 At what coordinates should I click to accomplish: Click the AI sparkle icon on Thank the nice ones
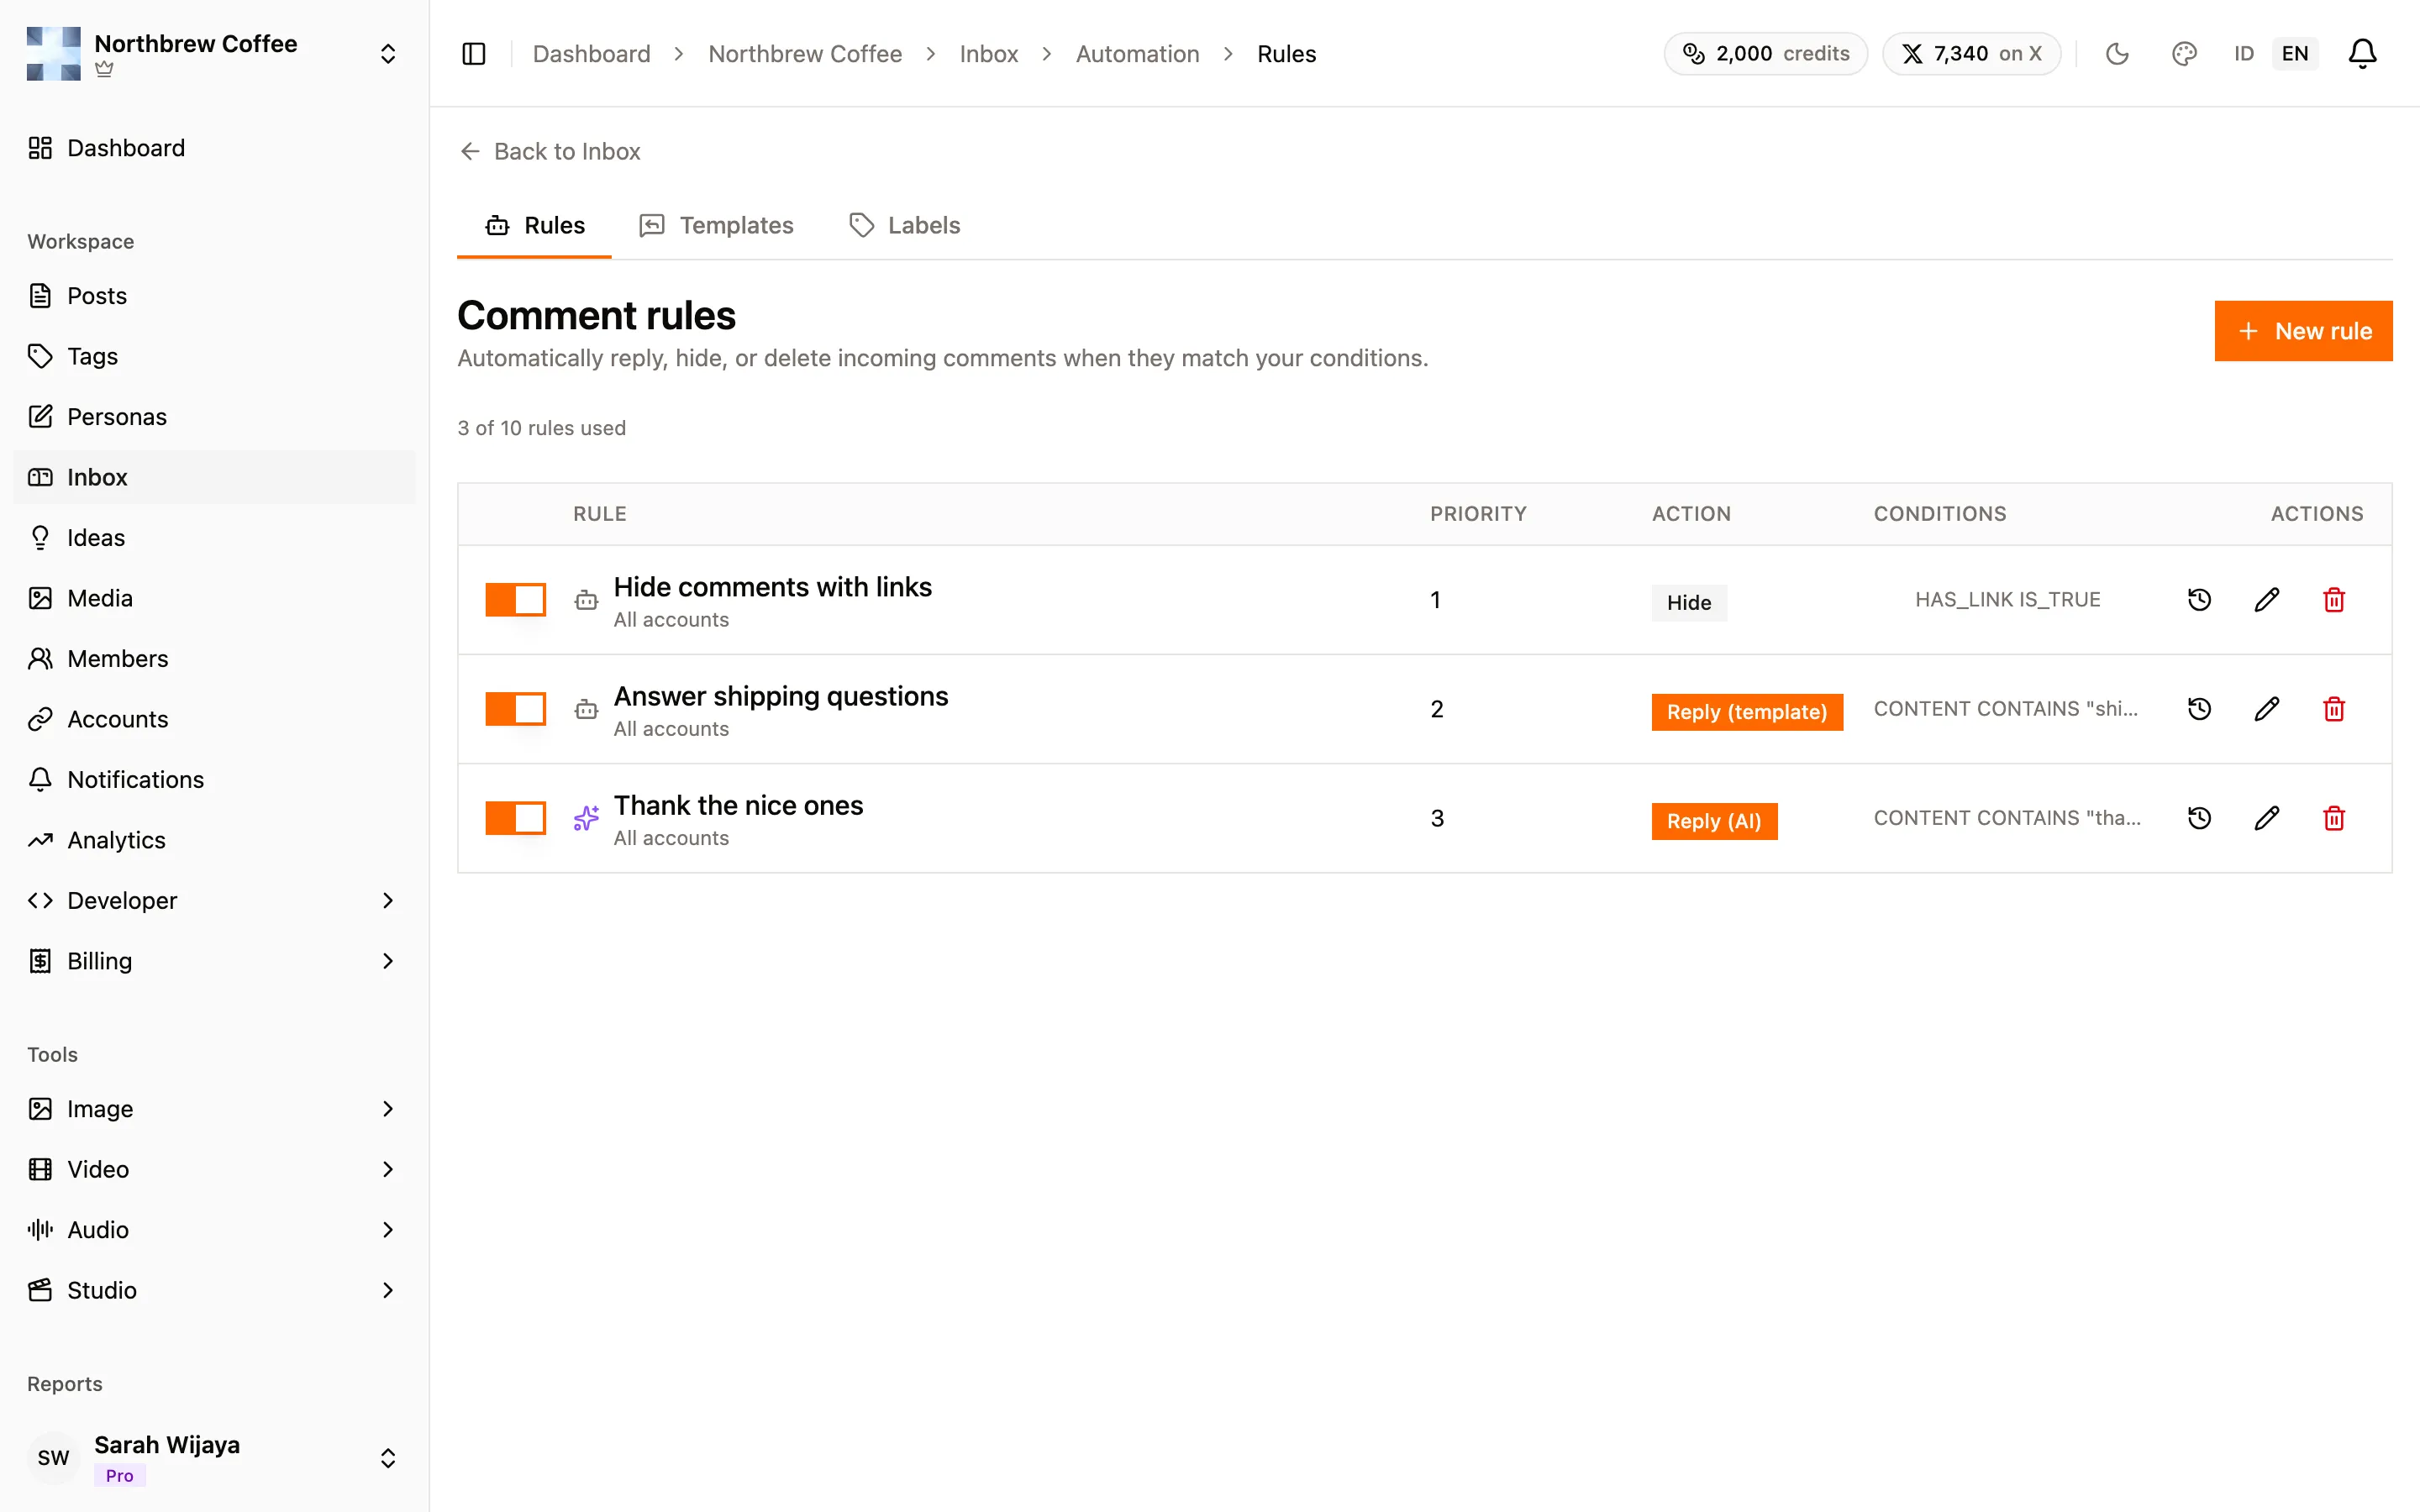pyautogui.click(x=586, y=818)
